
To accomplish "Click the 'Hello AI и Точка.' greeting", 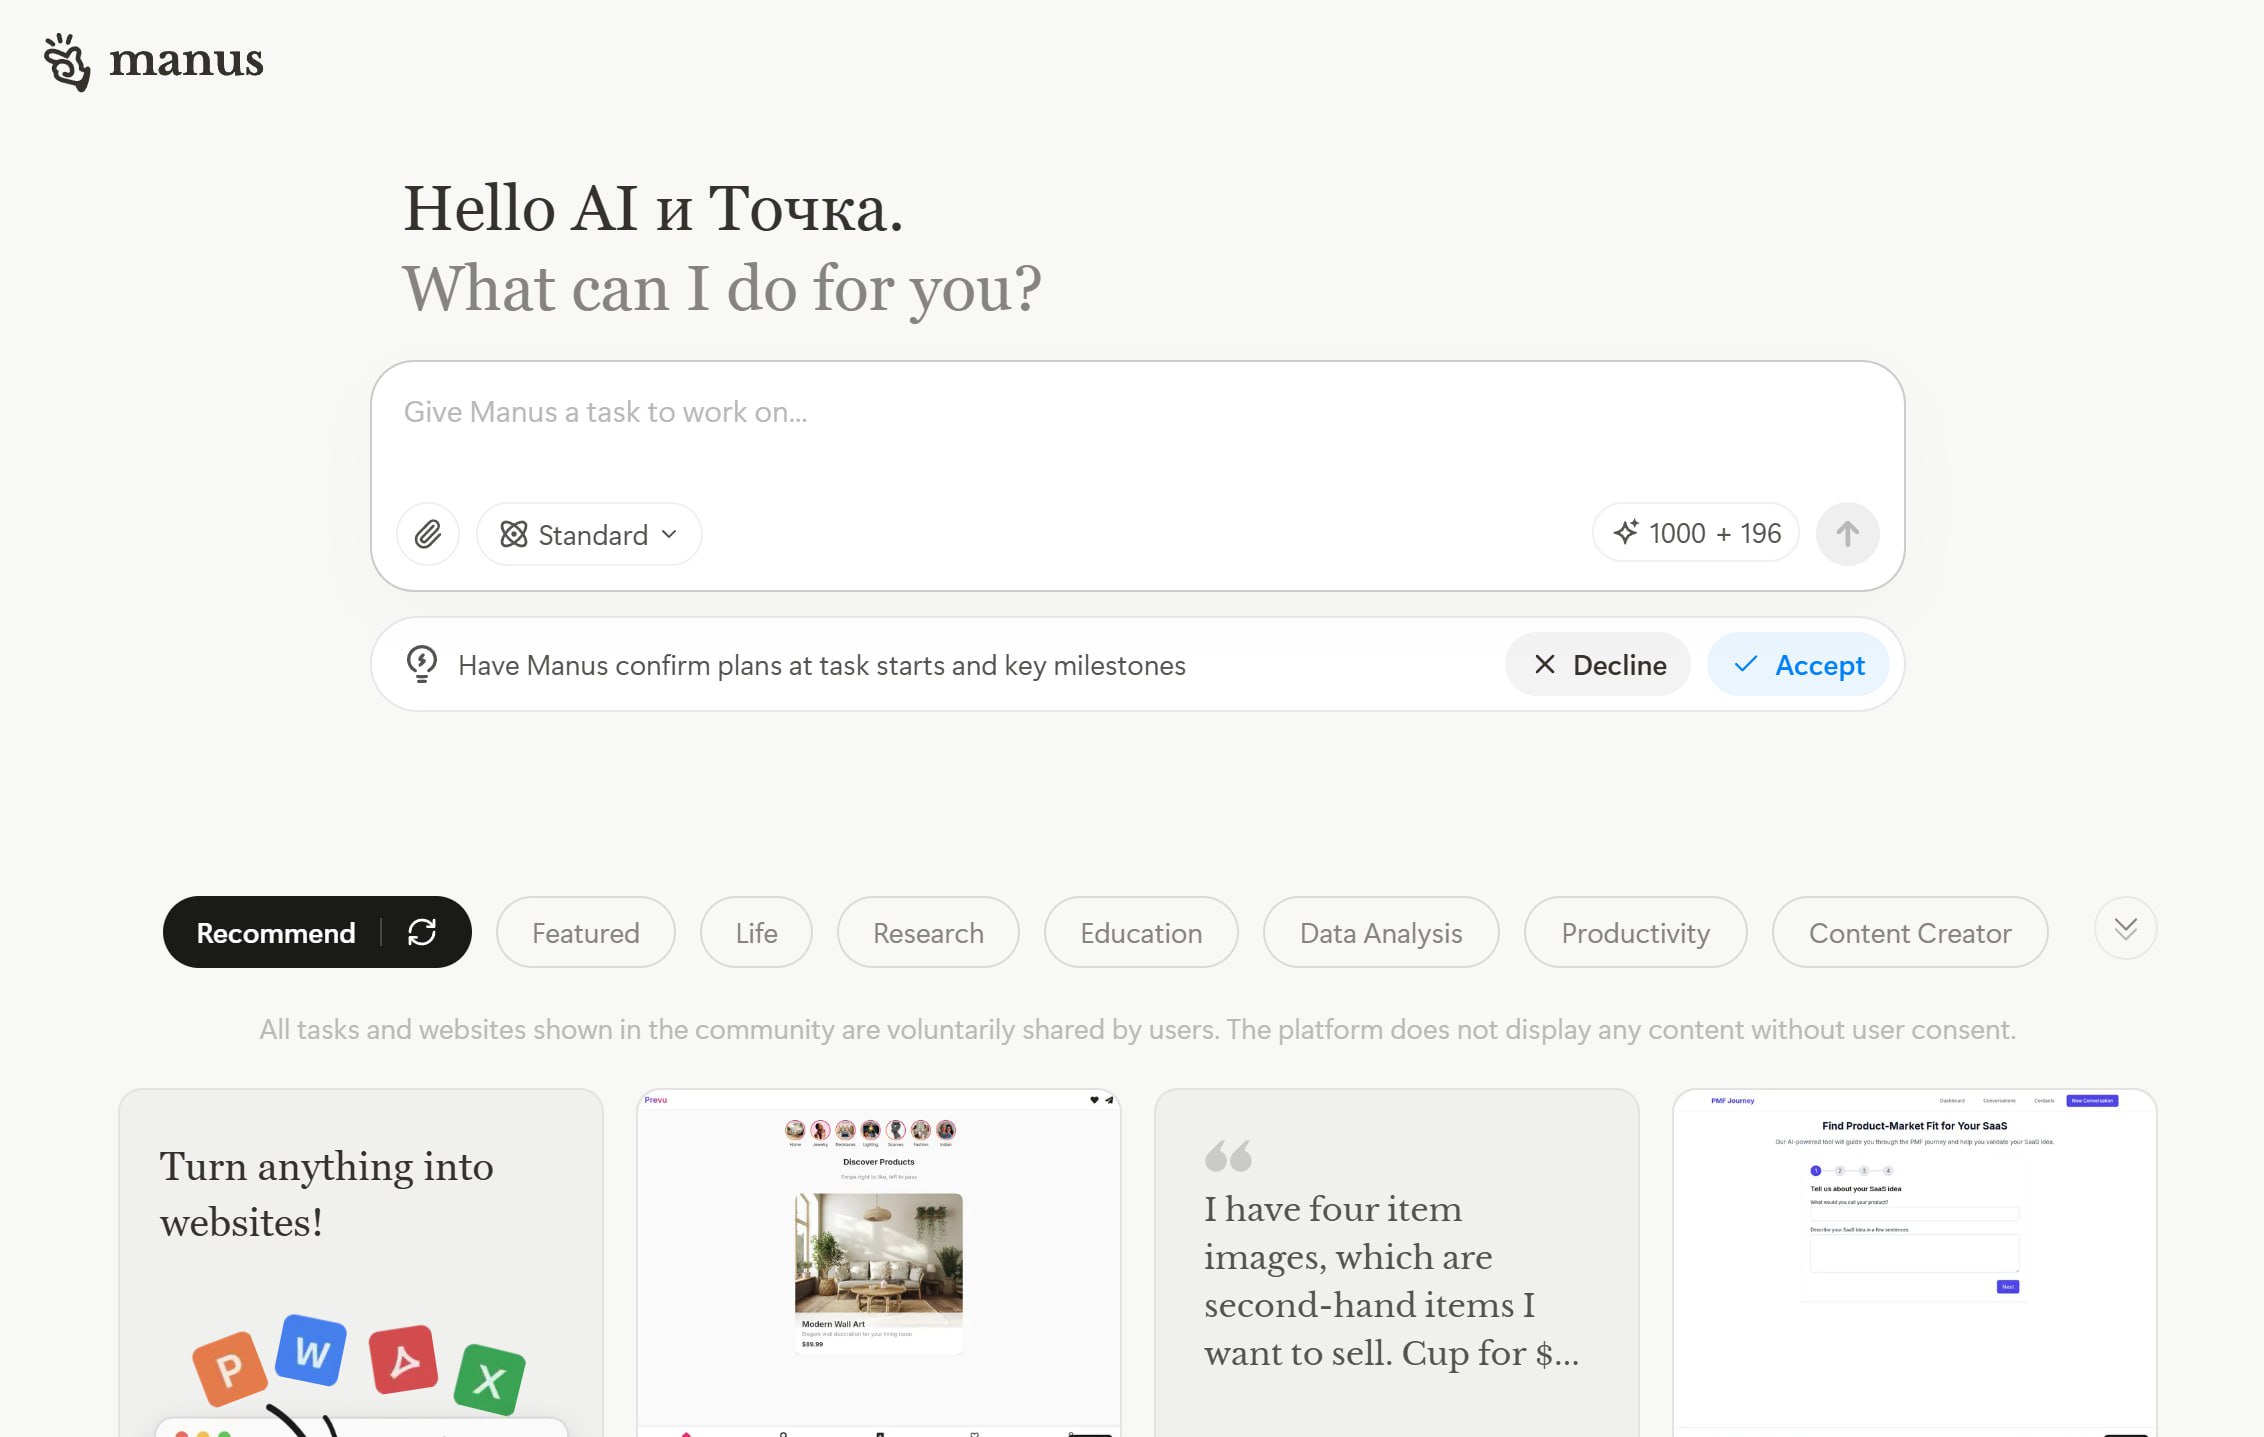I will tap(653, 208).
